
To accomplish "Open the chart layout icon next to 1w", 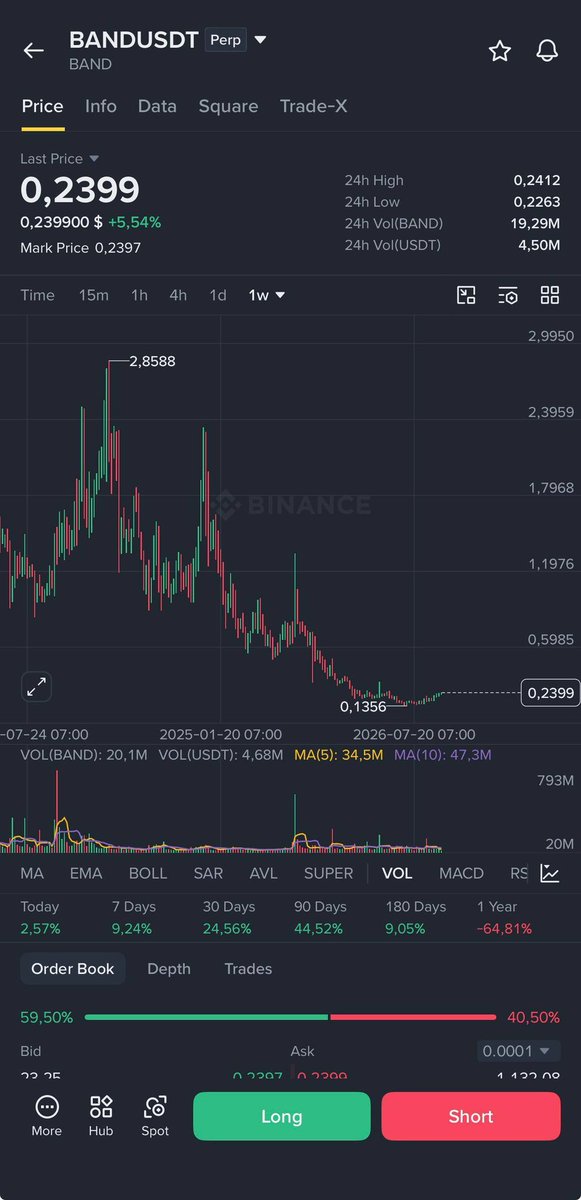I will click(x=466, y=295).
